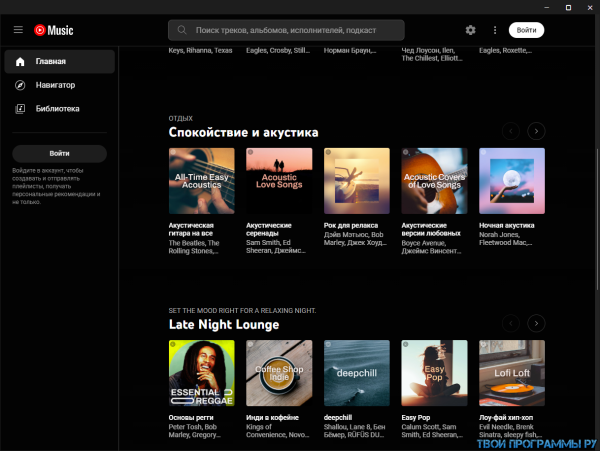Open Coffee Shop Indie playlist cover
Screen dimensions: 600x451
click(279, 373)
